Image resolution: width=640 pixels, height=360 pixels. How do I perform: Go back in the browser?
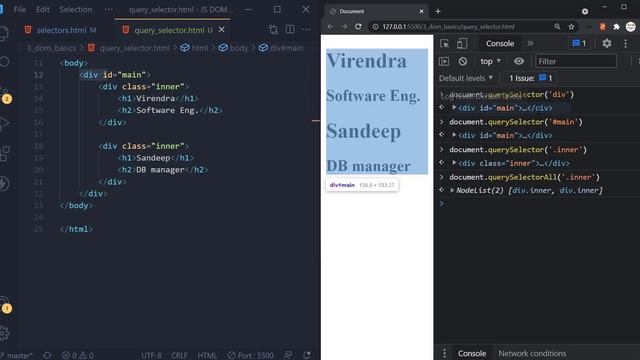[x=330, y=27]
